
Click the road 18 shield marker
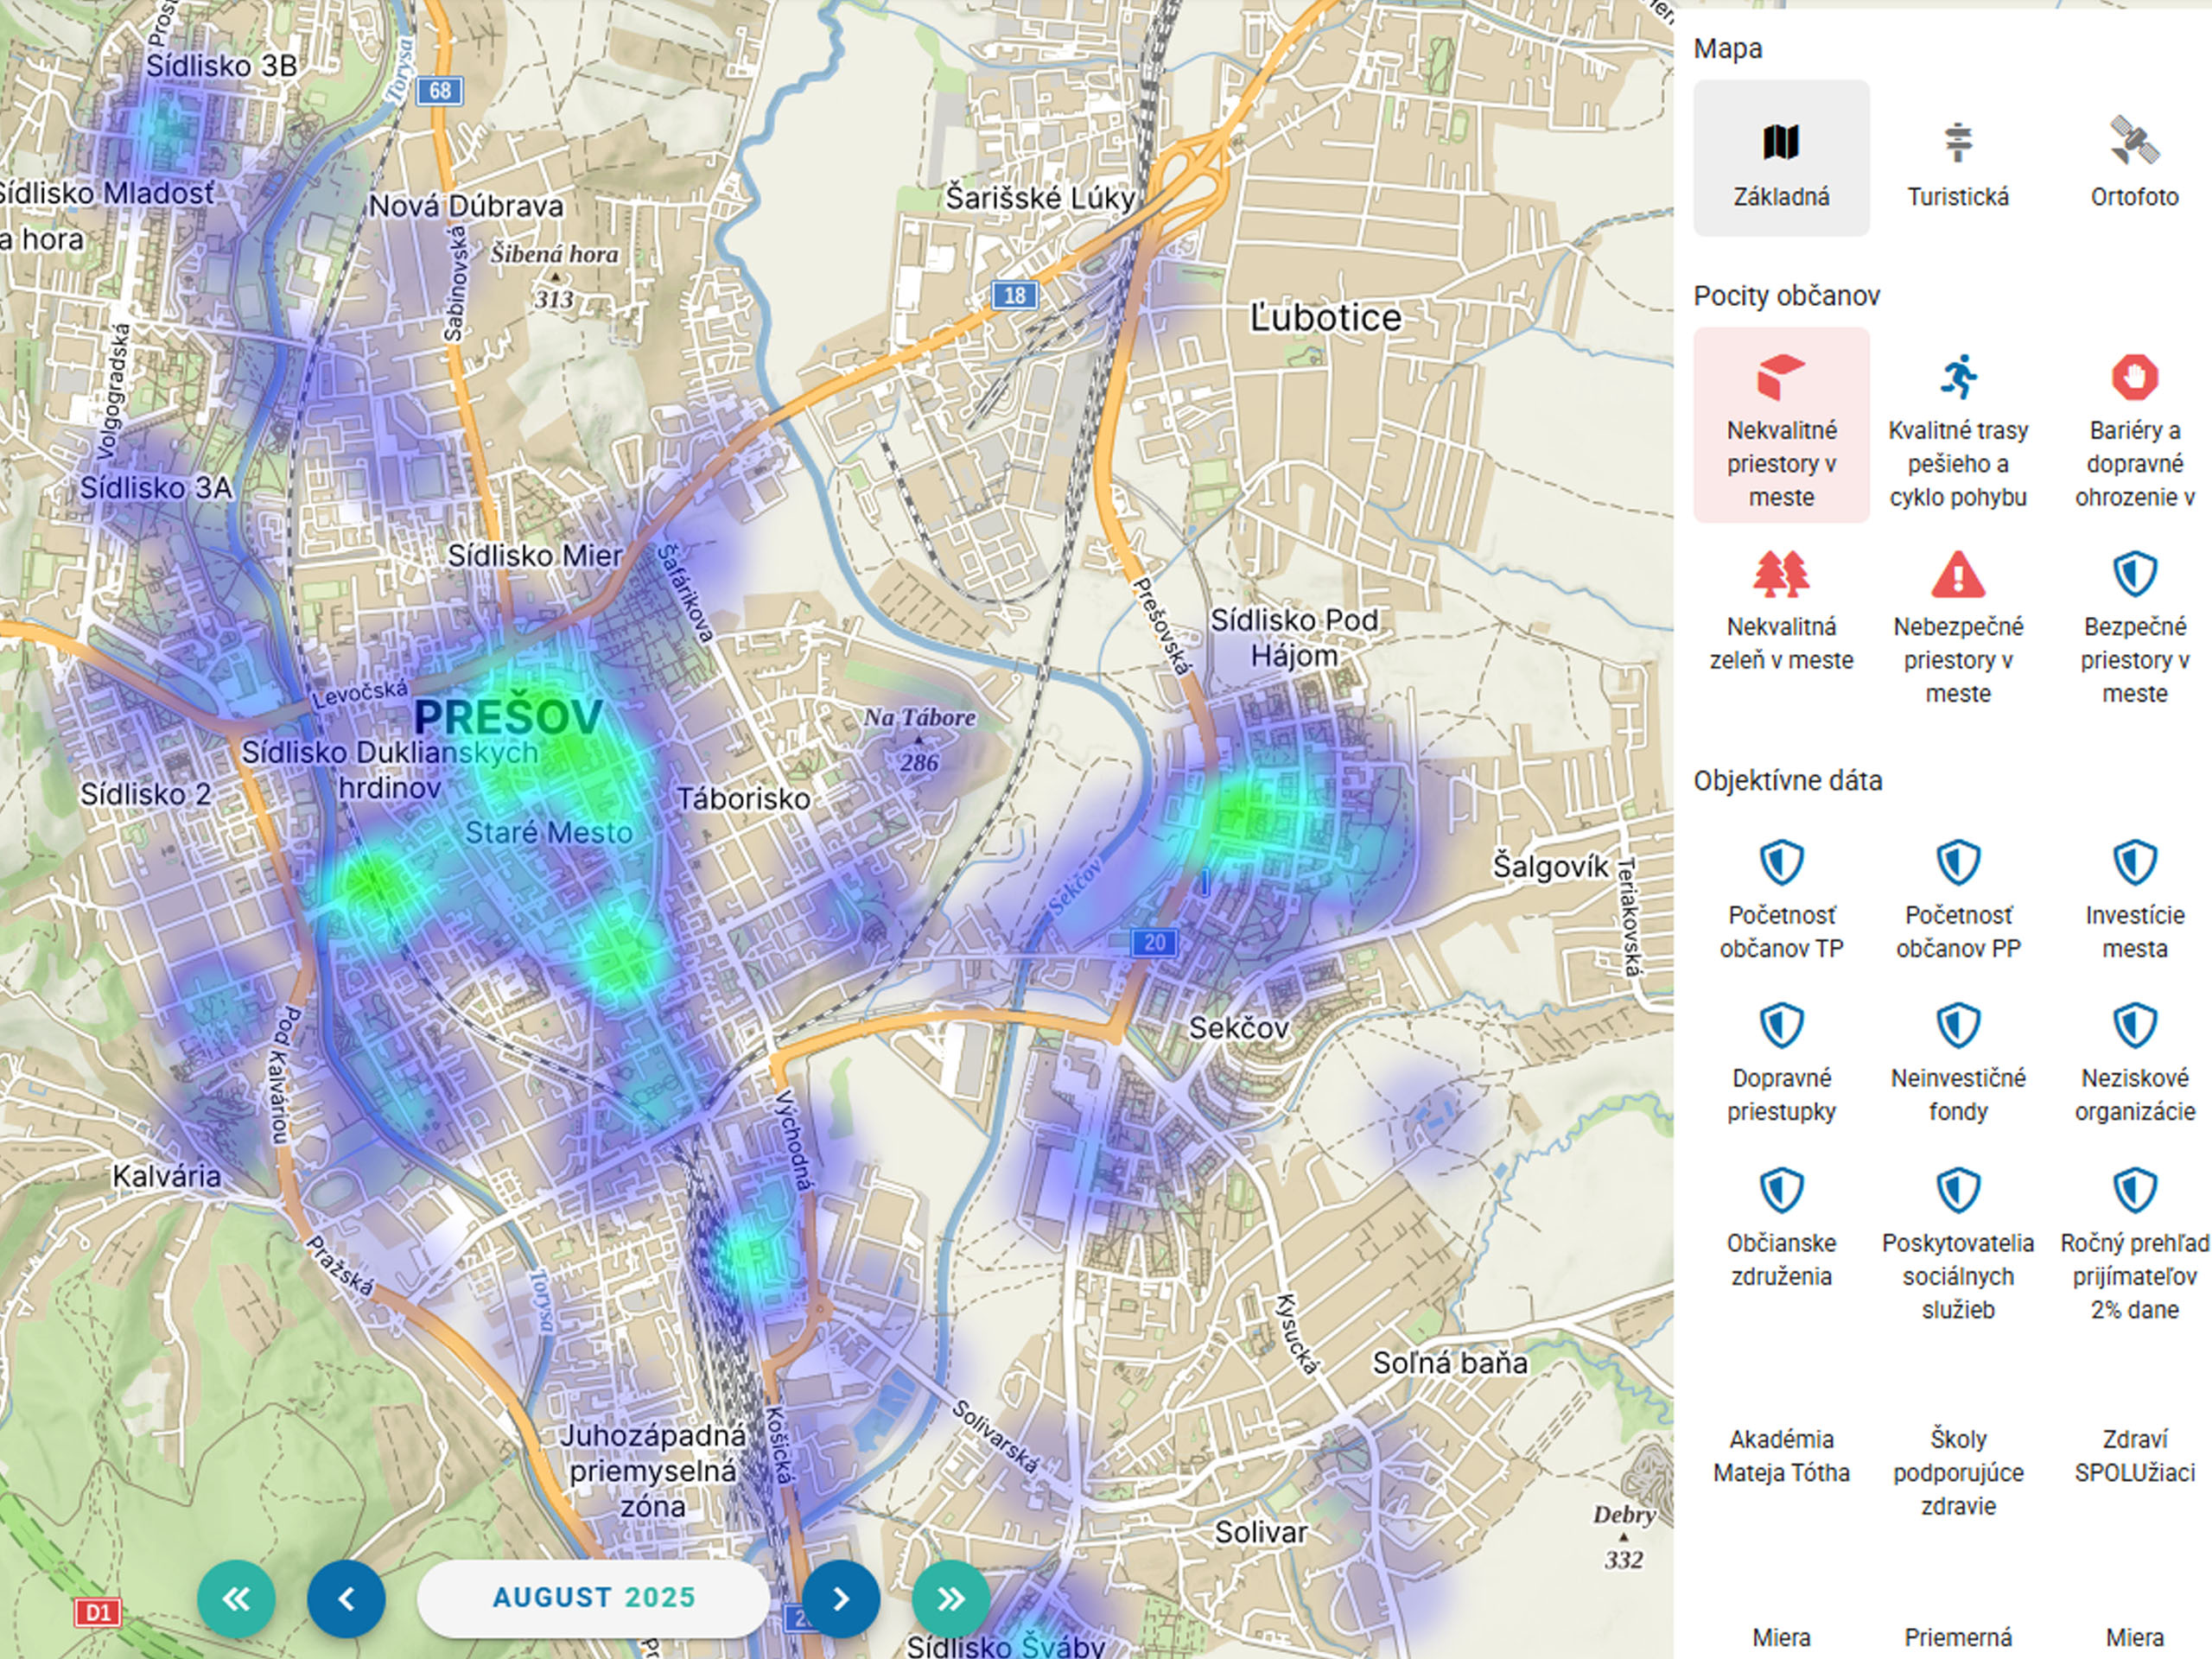(x=1014, y=295)
